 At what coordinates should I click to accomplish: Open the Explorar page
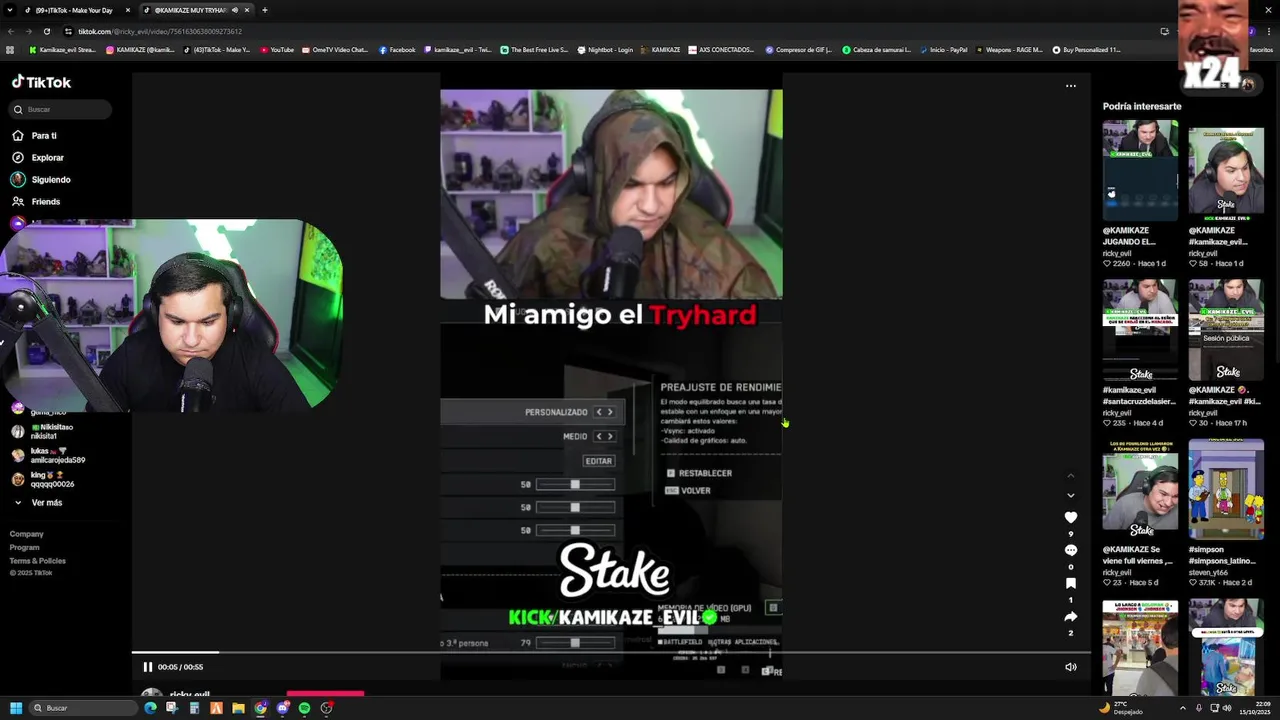coord(38,157)
